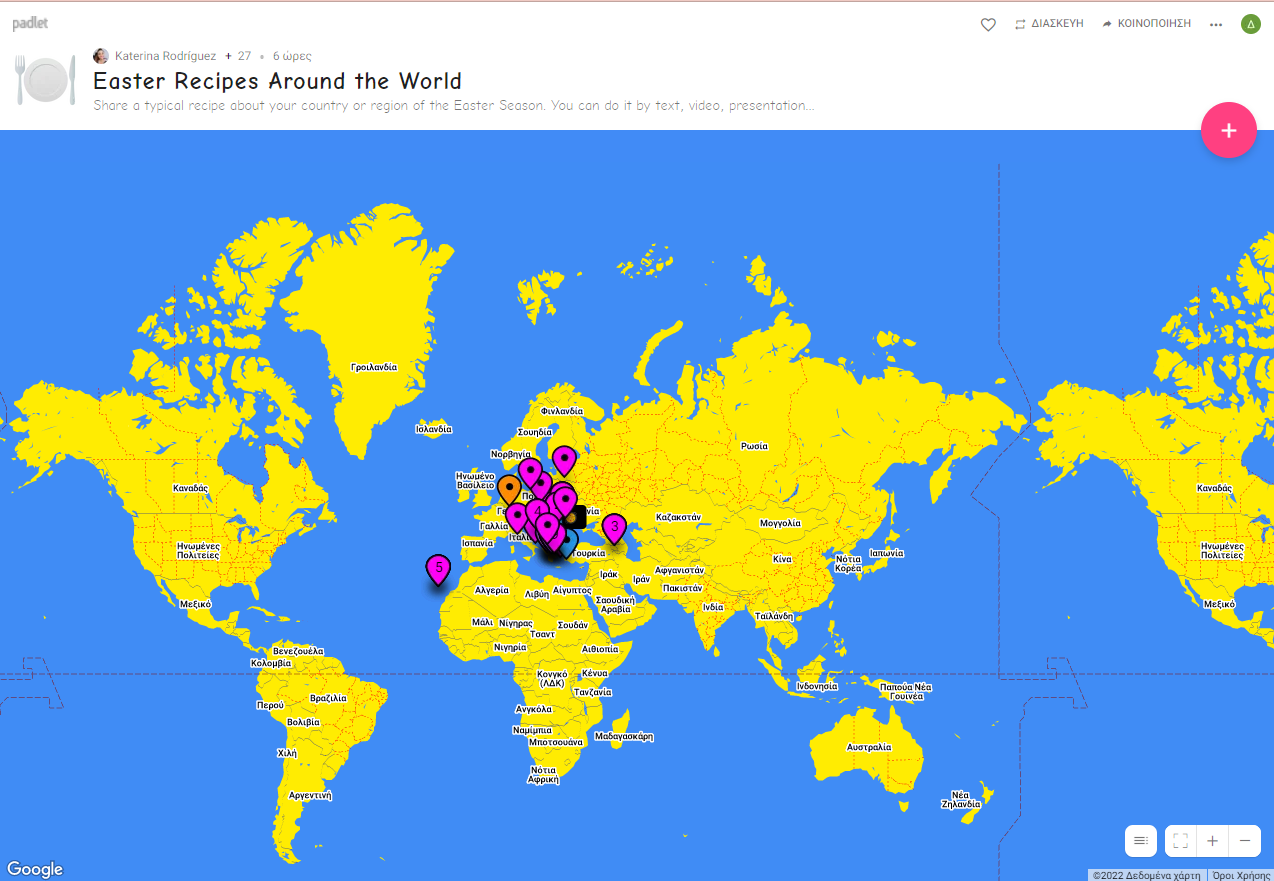Screen dimensions: 1274x881
Task: Click the pink add post plus button
Action: [x=1228, y=130]
